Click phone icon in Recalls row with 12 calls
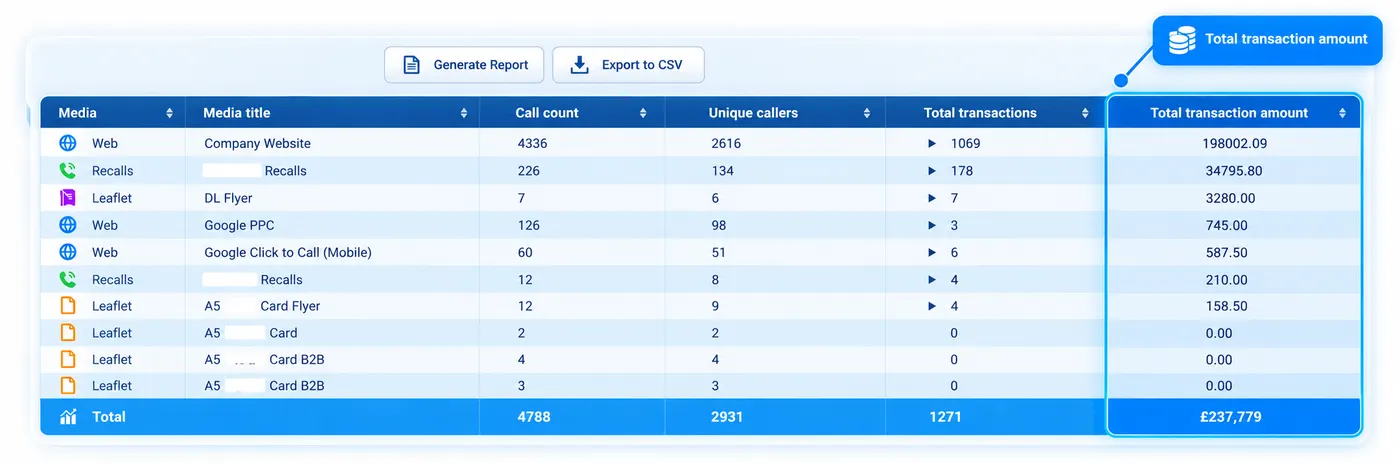Screen dimensions: 1400x466 point(68,280)
